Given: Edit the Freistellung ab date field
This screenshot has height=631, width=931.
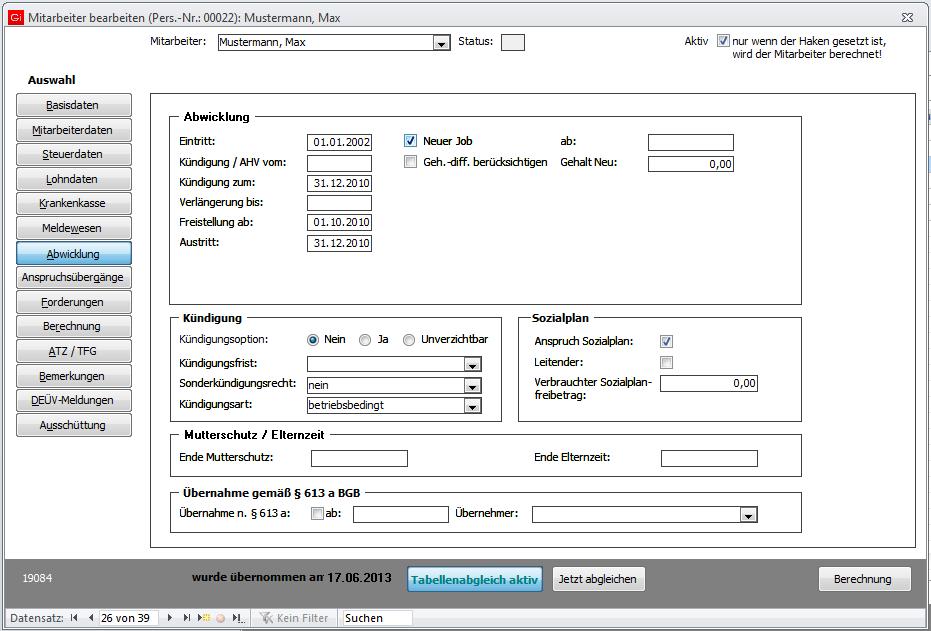Looking at the screenshot, I should (x=340, y=223).
